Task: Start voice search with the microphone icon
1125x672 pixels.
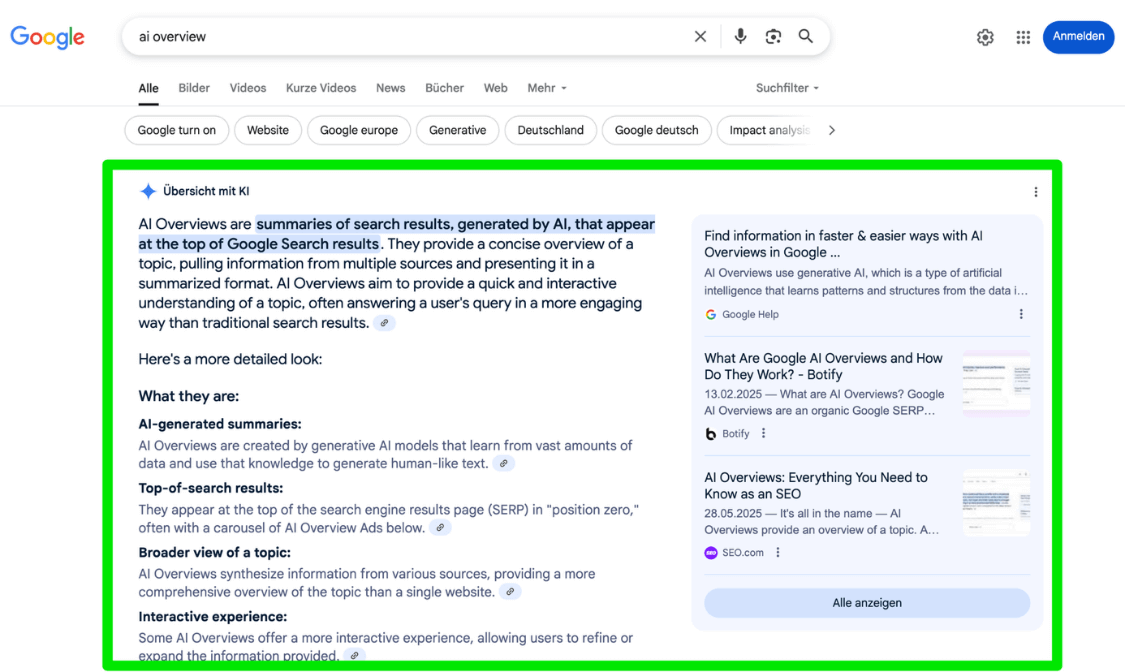Action: (x=740, y=37)
